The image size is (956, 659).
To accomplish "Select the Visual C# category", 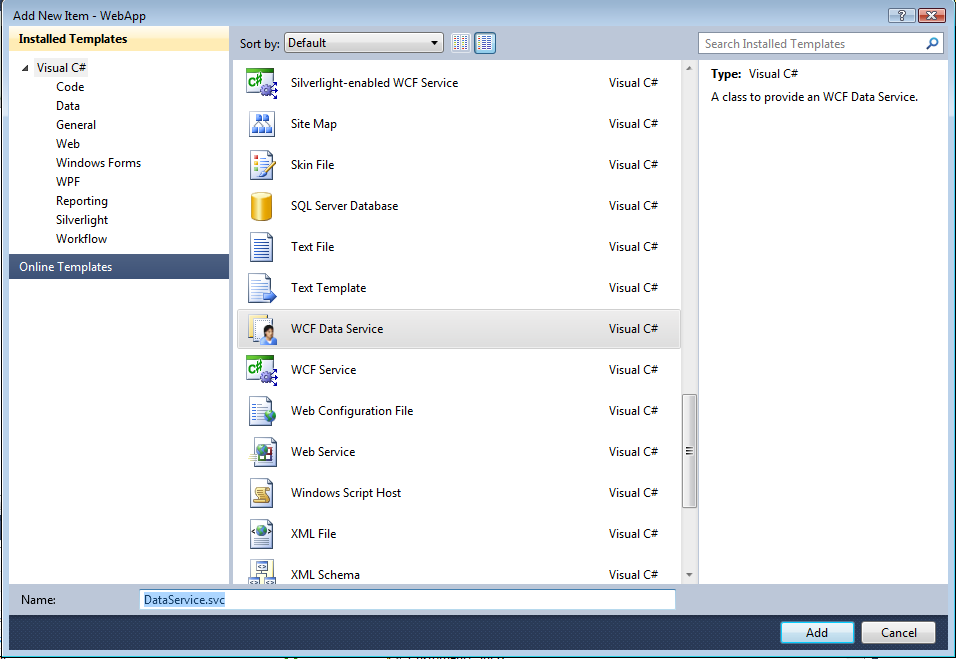I will coord(61,68).
